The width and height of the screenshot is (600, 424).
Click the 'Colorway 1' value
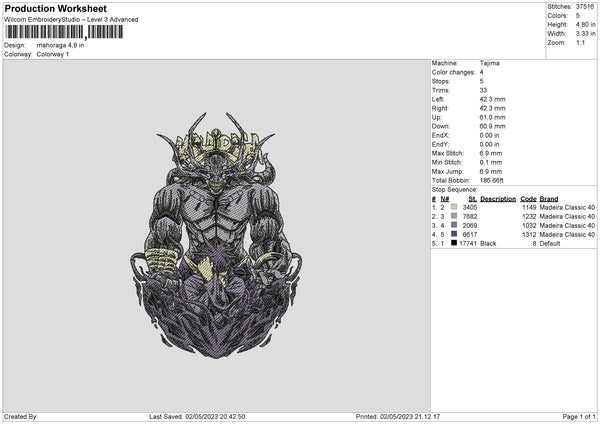pyautogui.click(x=53, y=54)
